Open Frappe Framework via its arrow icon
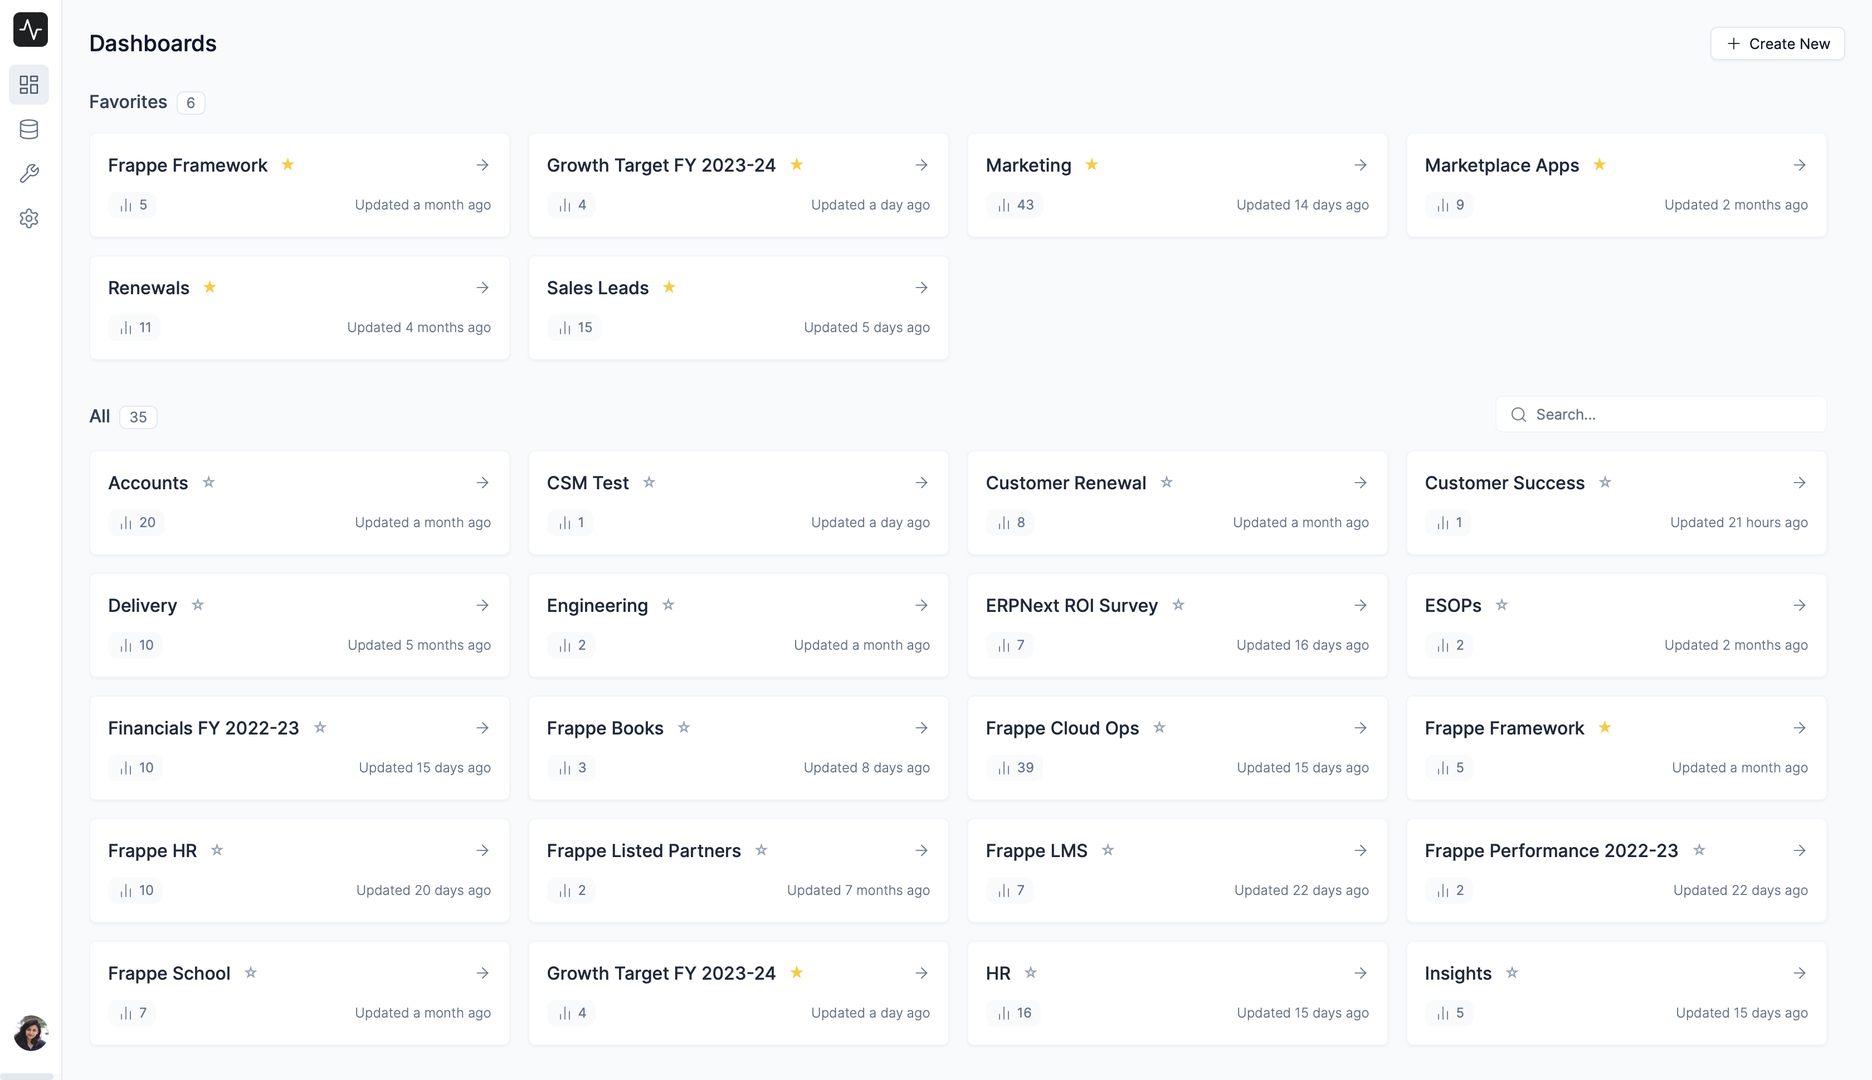Screen dimensions: 1872x1080 pyautogui.click(x=483, y=165)
